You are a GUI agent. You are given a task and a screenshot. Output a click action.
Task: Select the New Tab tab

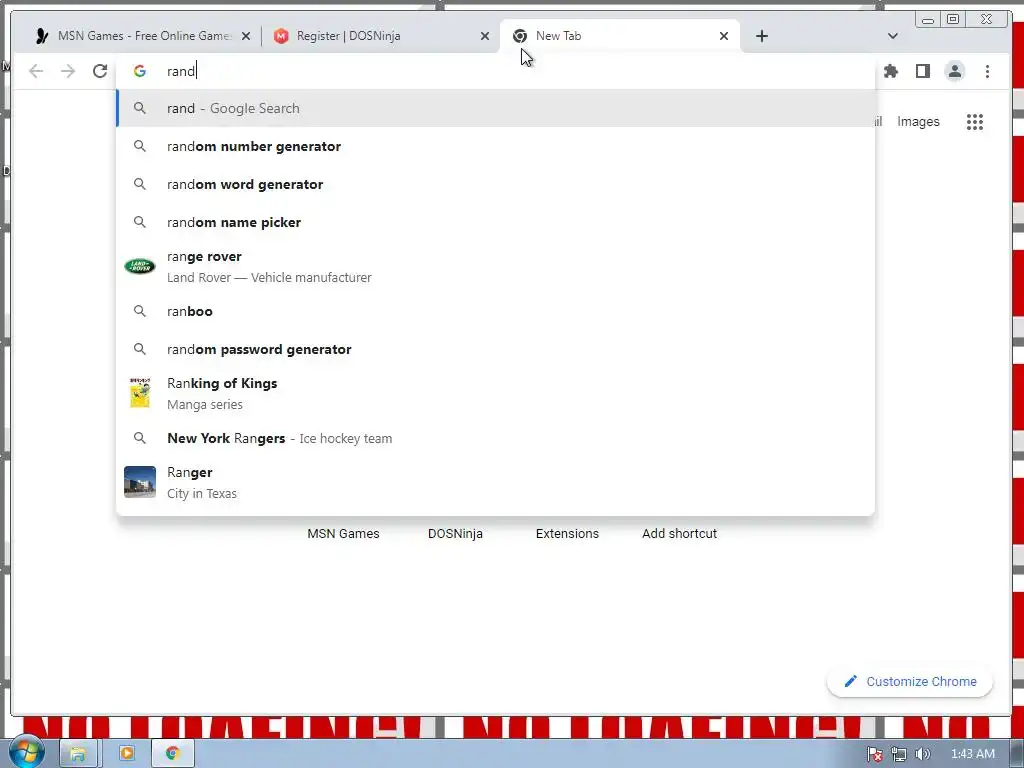point(619,36)
